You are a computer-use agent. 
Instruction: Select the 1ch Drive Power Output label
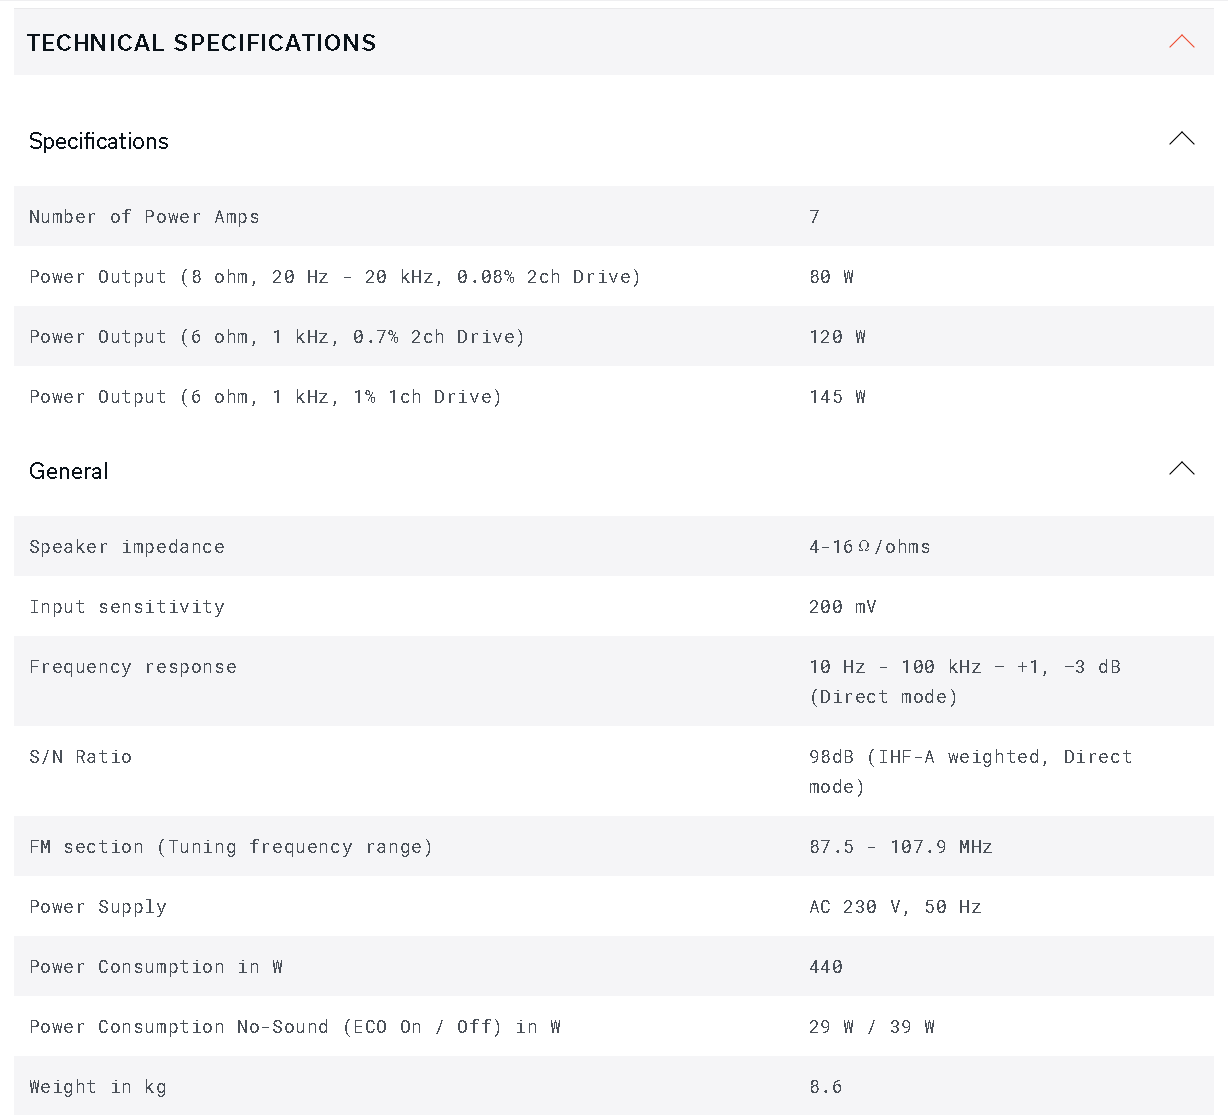pyautogui.click(x=265, y=397)
